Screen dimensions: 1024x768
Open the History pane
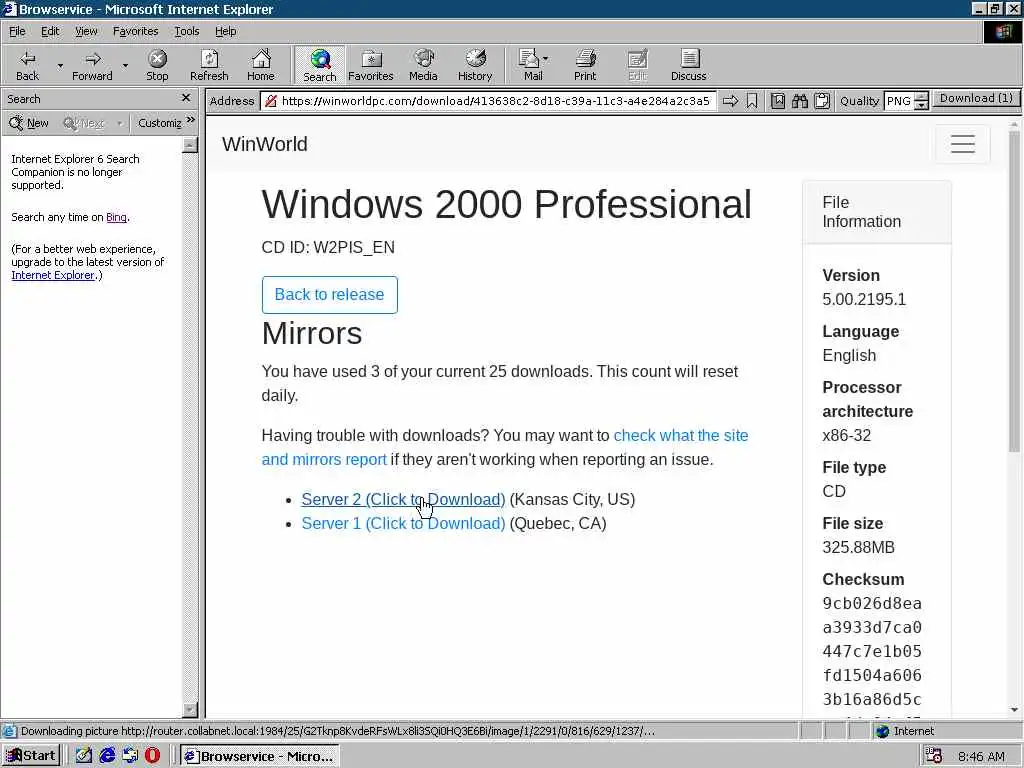click(475, 65)
